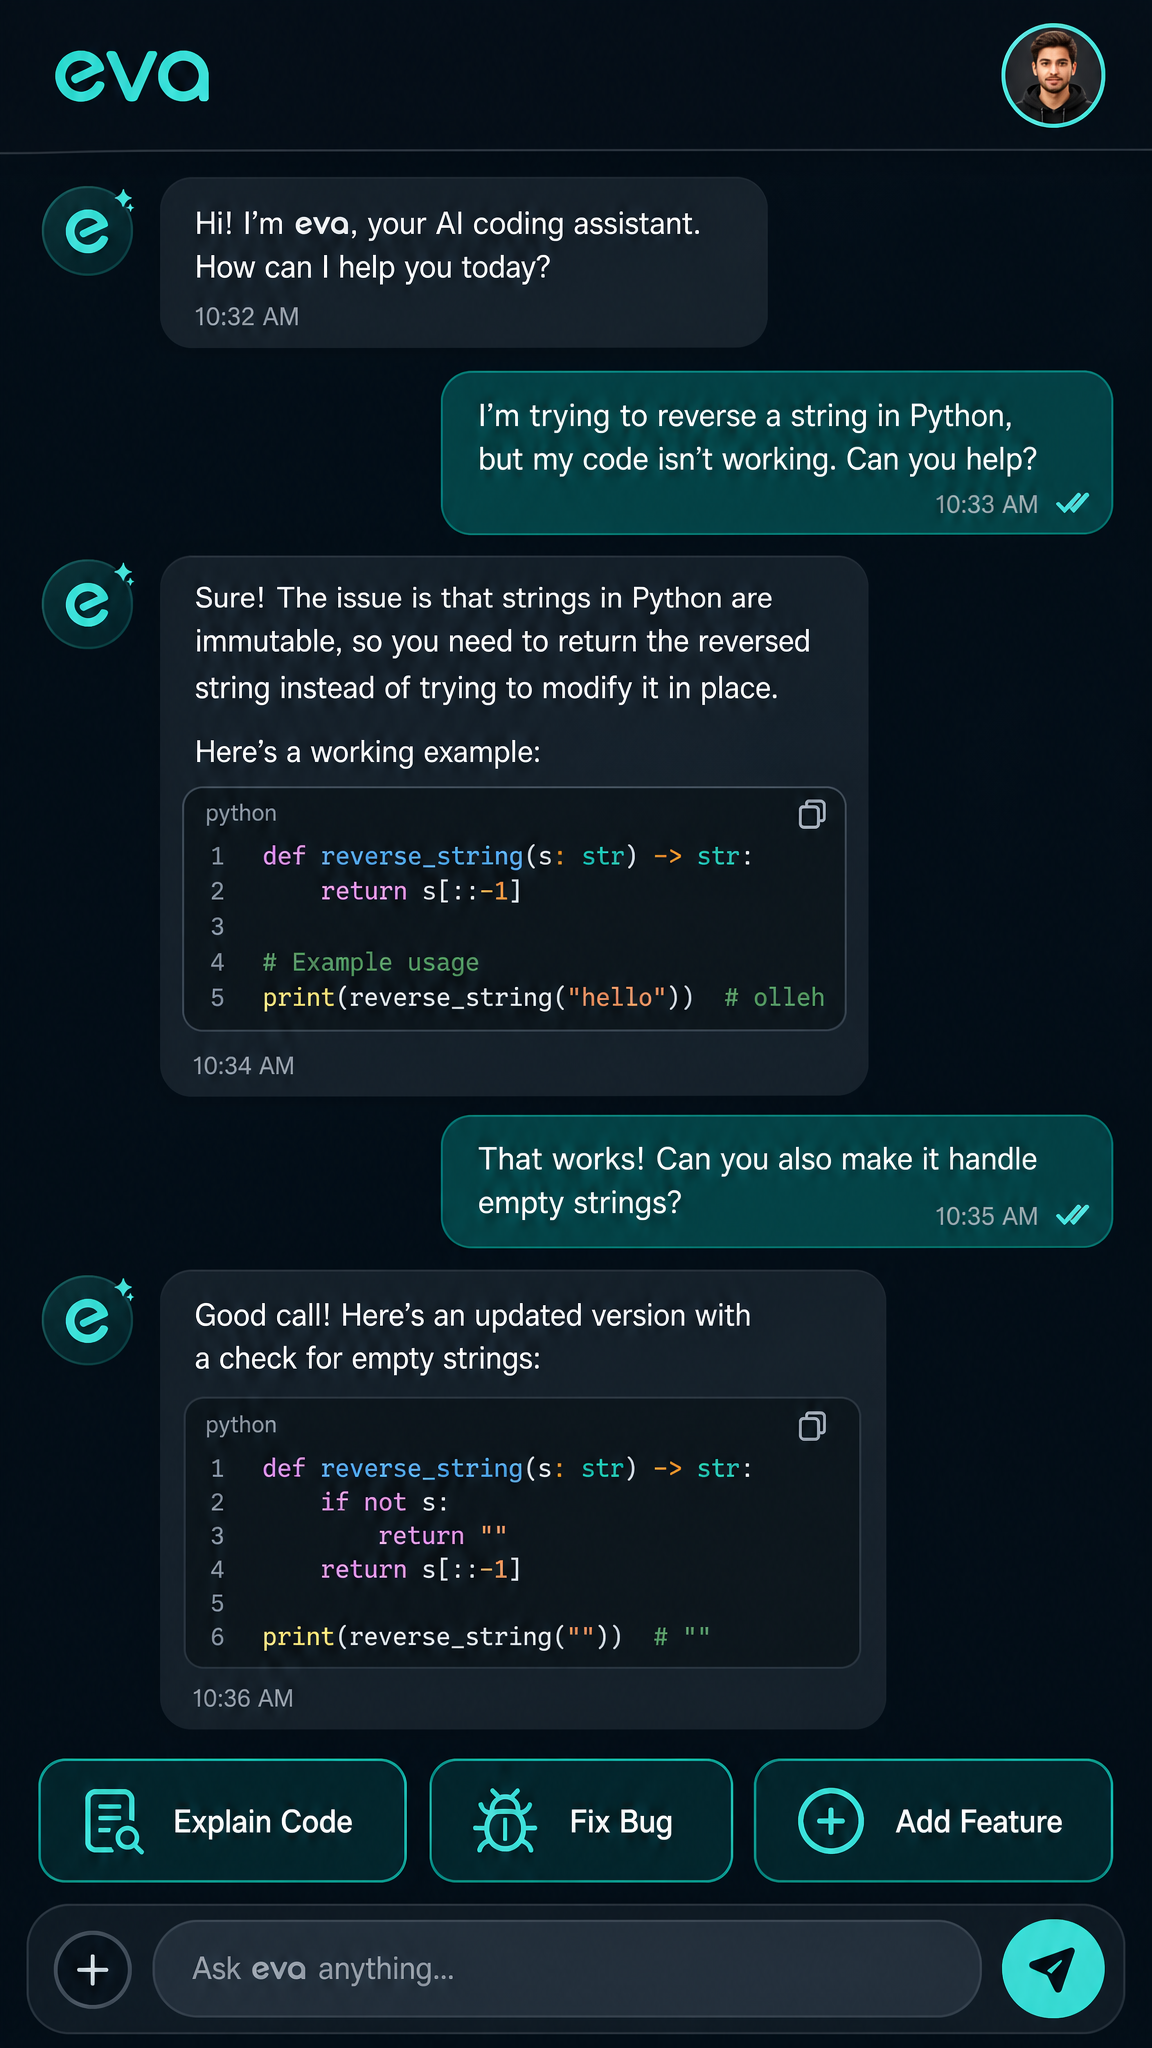
Task: Click the "# Example usage" comment line
Action: click(371, 963)
